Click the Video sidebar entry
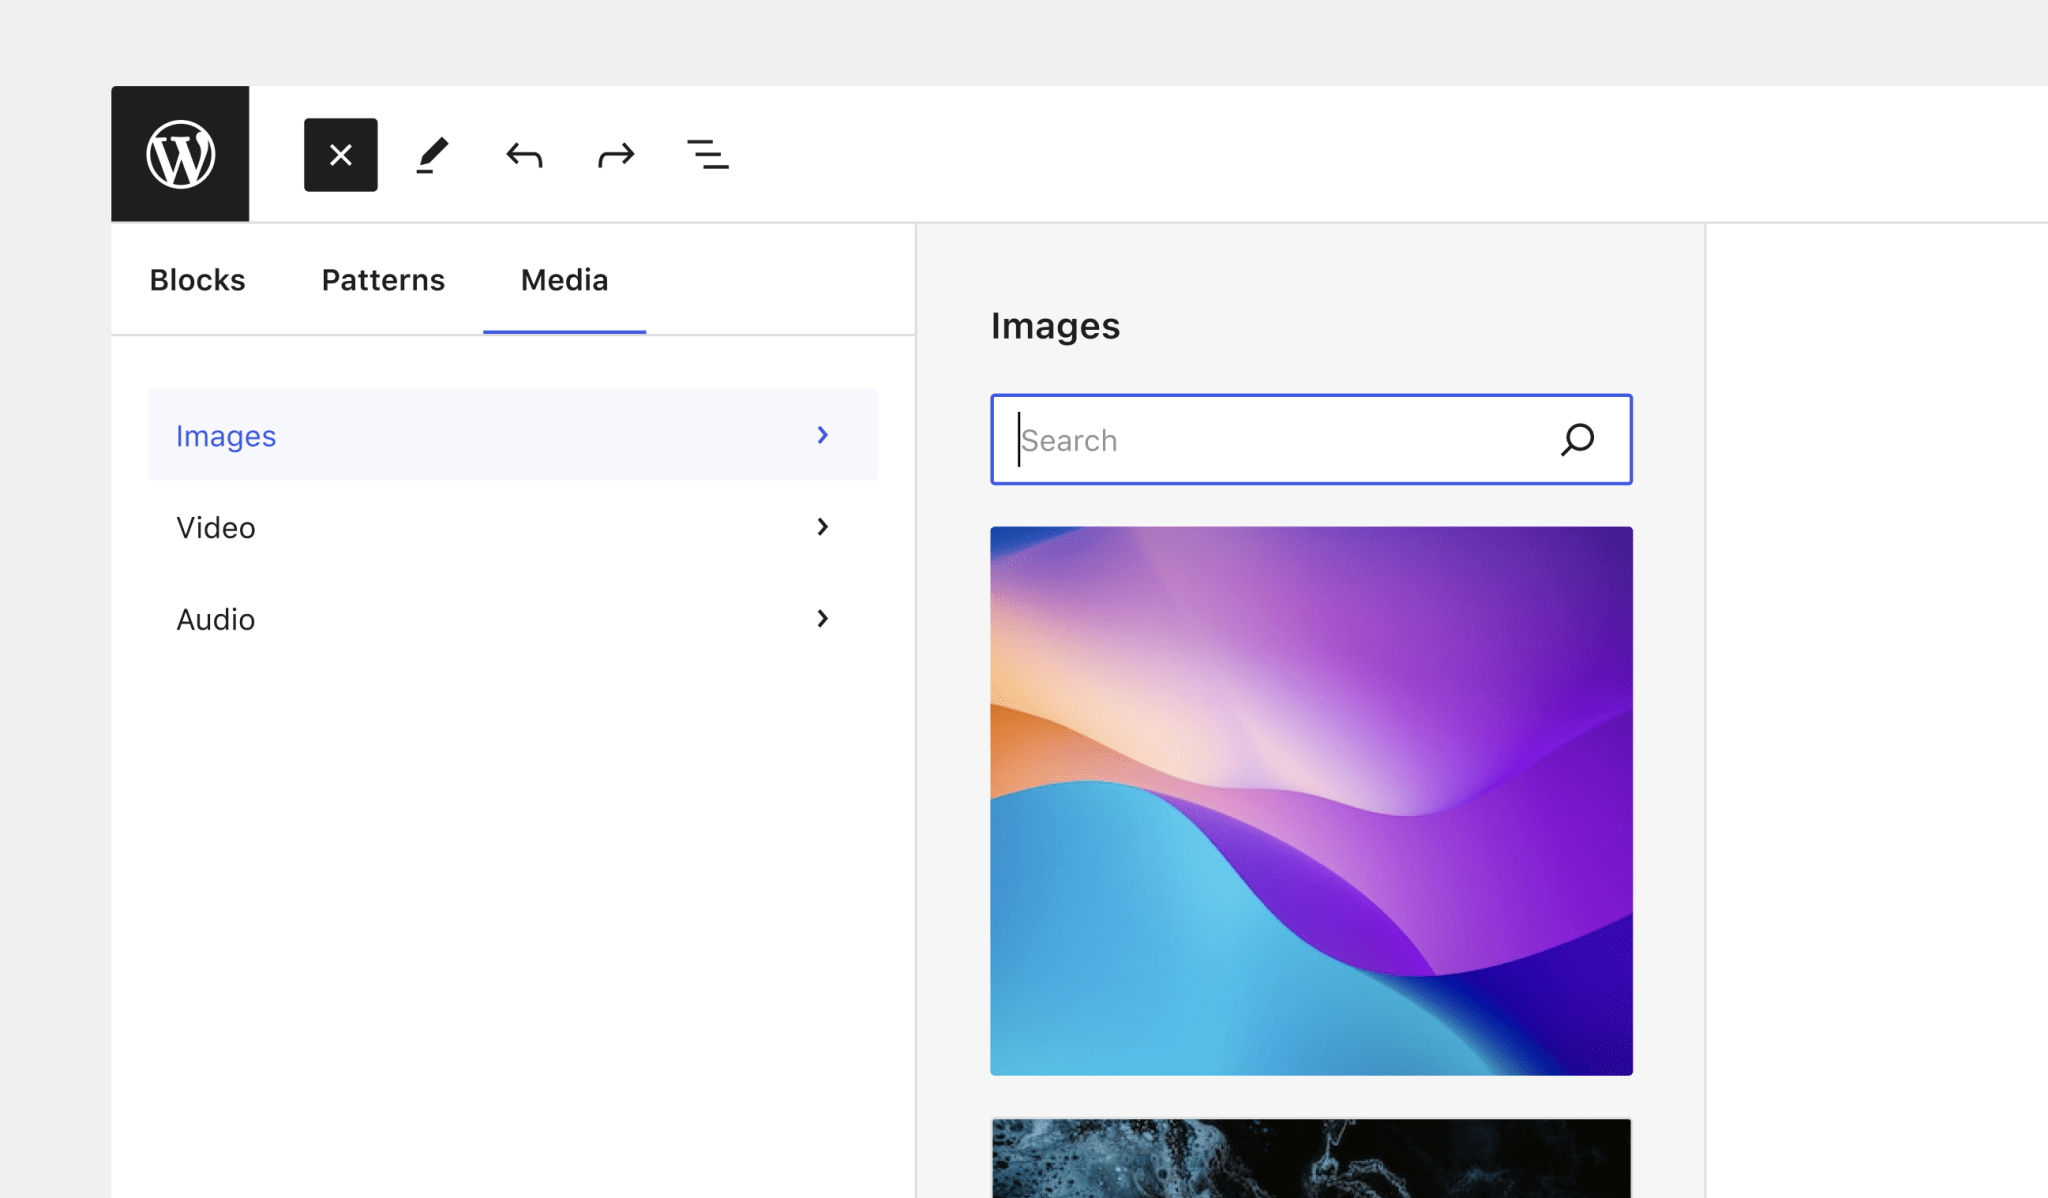The image size is (2048, 1198). [x=215, y=527]
